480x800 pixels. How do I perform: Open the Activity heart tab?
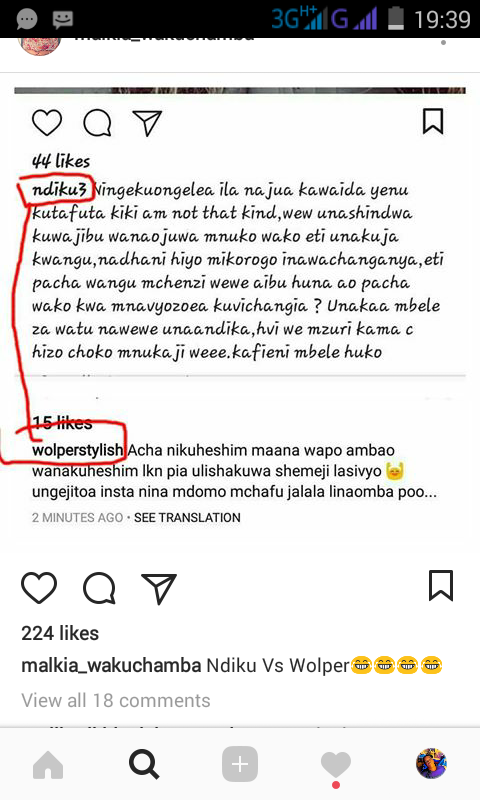click(336, 765)
